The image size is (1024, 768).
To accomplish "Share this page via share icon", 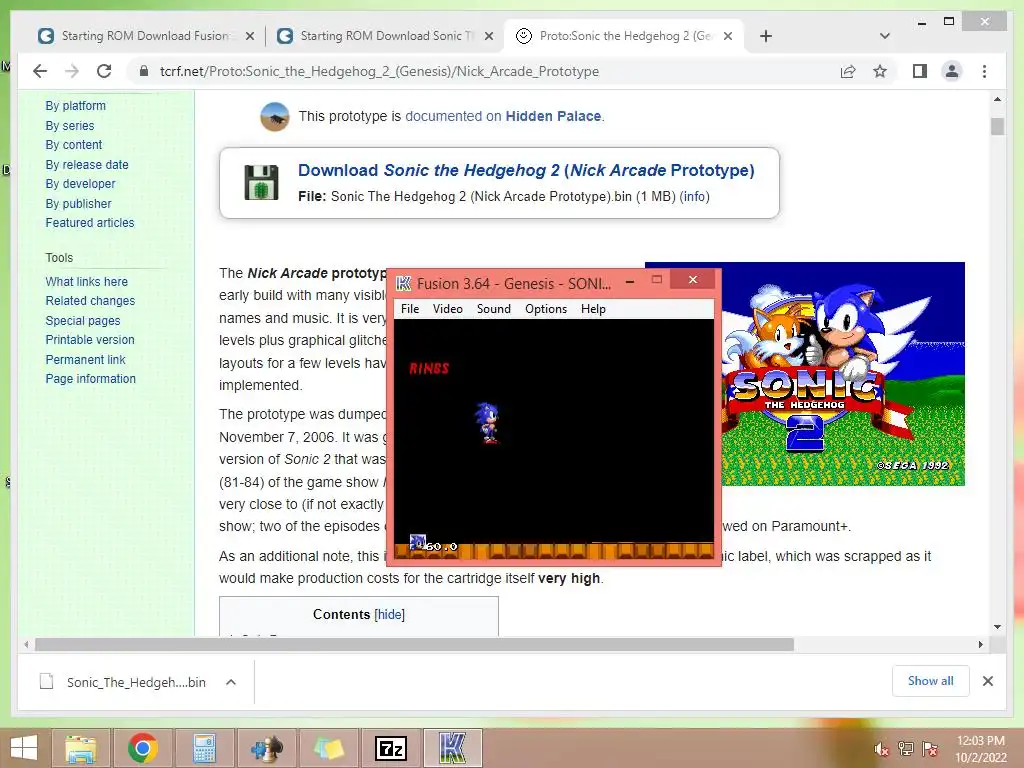I will [848, 71].
